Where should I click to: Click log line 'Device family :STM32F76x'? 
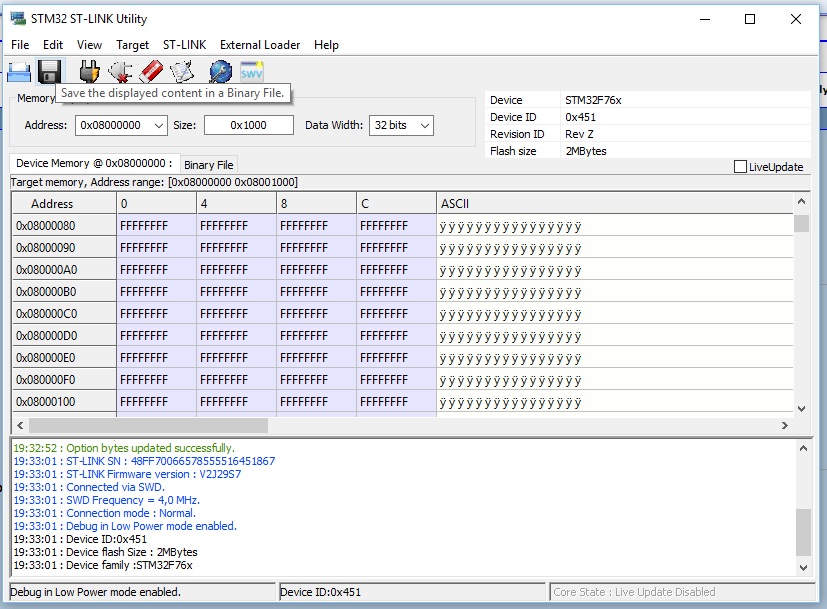pyautogui.click(x=103, y=565)
